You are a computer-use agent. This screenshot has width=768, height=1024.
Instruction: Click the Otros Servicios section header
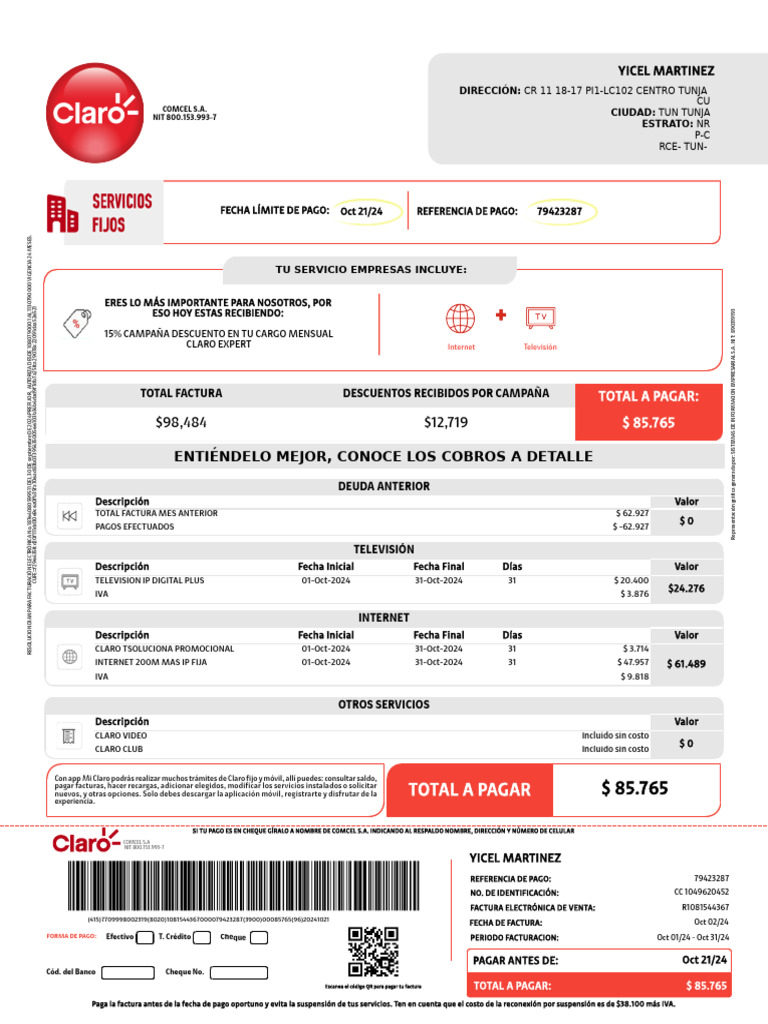pyautogui.click(x=384, y=704)
